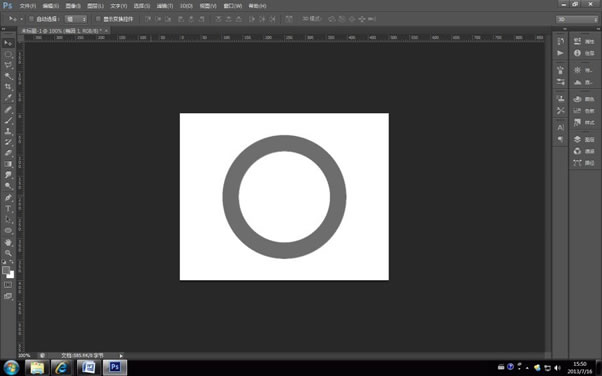The image size is (602, 376).
Task: Open the 图层 Layers panel
Action: (x=584, y=139)
